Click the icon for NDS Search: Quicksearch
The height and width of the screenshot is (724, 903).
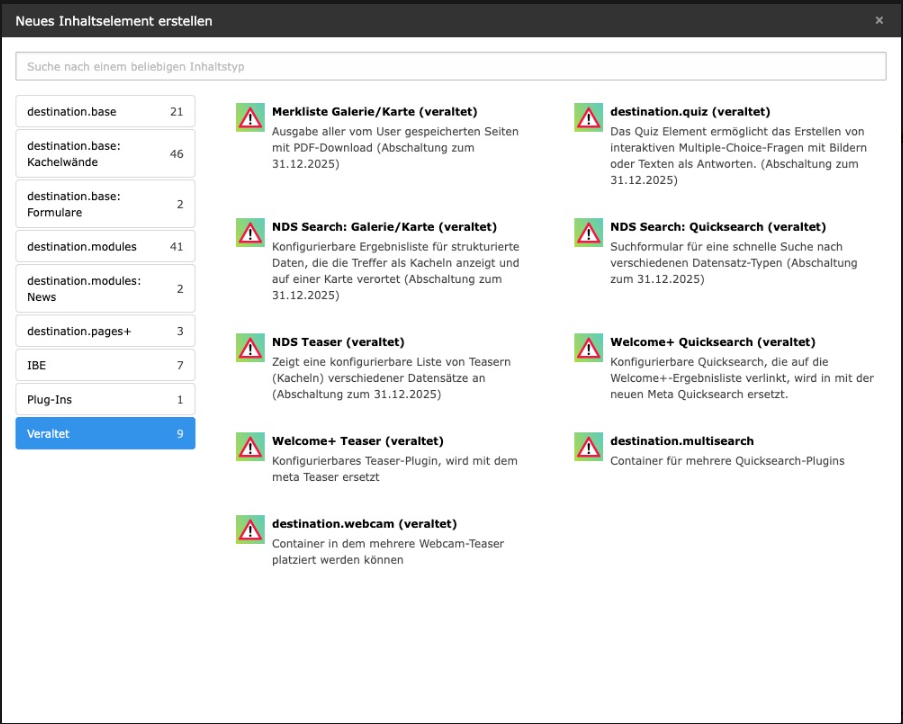point(588,232)
